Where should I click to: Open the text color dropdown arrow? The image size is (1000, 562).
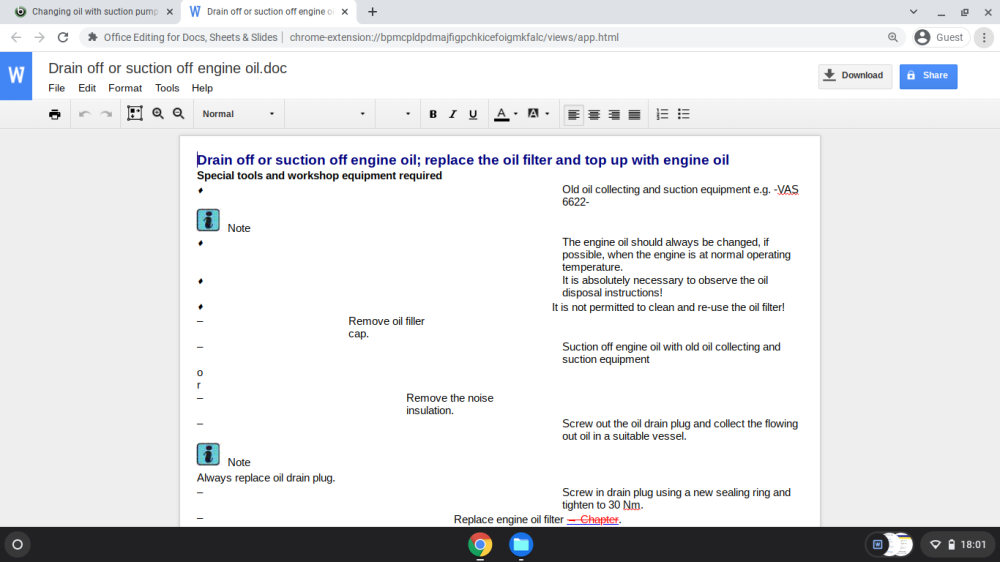click(x=515, y=114)
